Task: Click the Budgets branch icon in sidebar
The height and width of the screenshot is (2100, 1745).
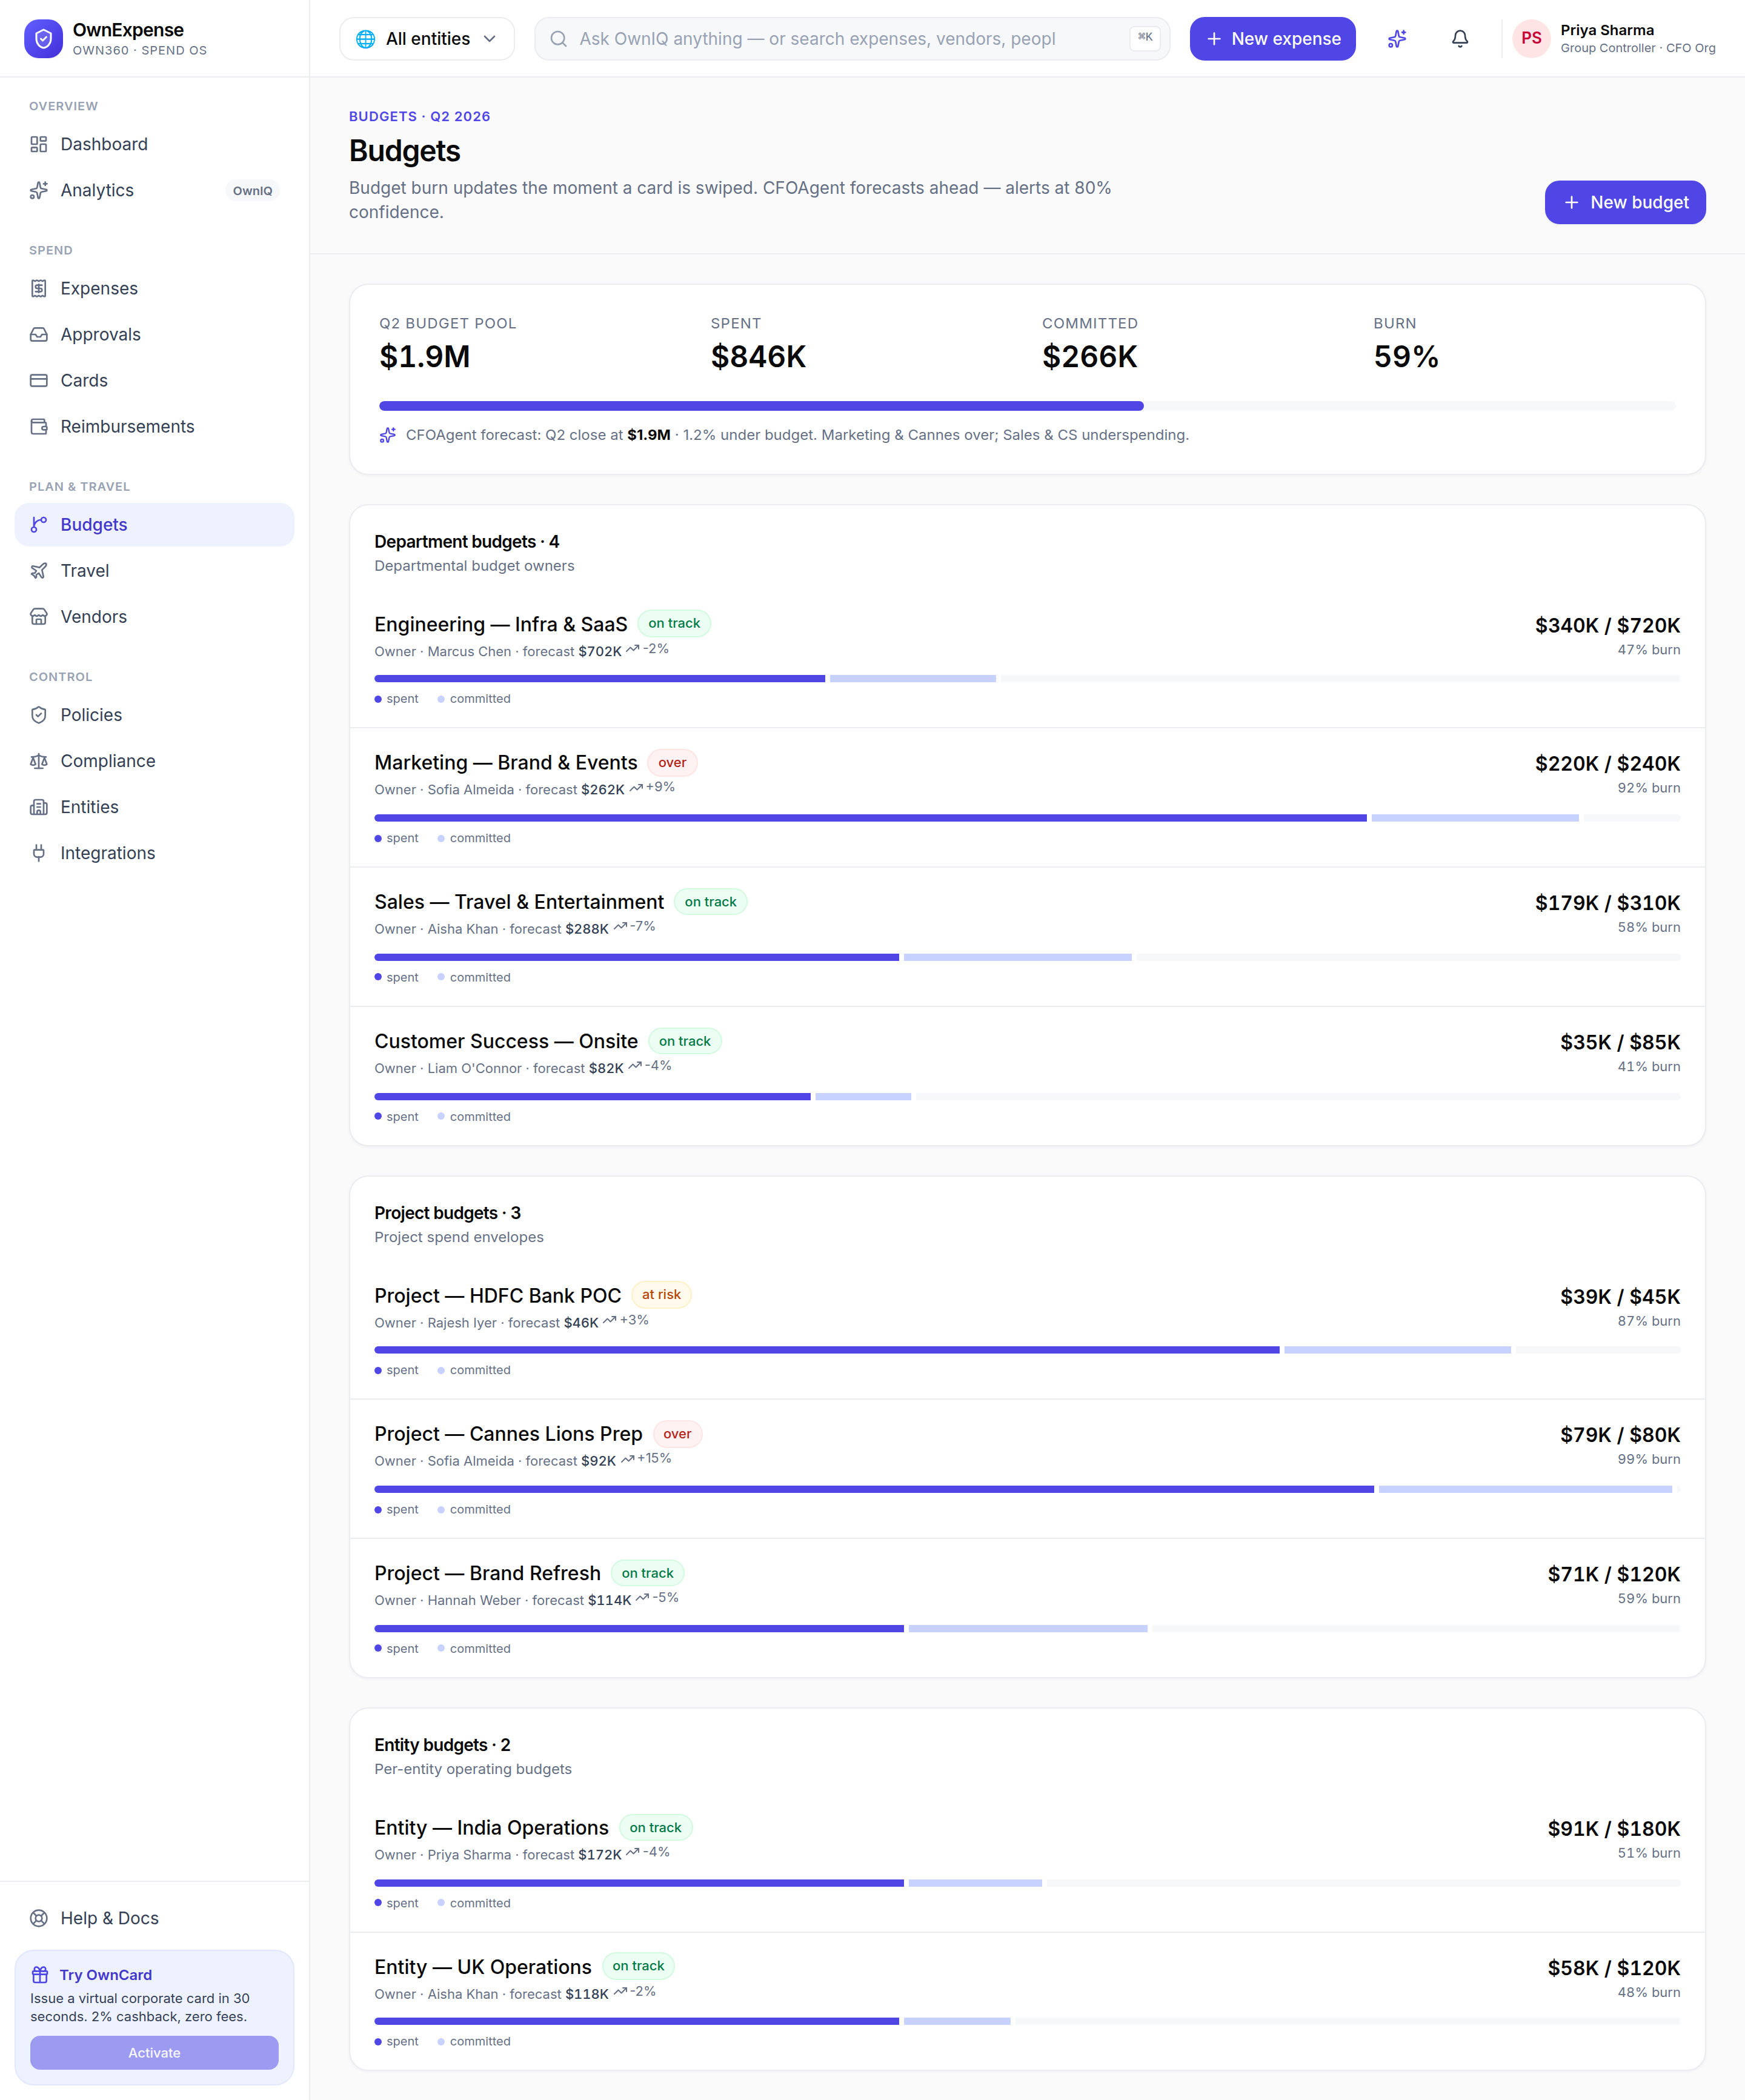Action: 39,524
